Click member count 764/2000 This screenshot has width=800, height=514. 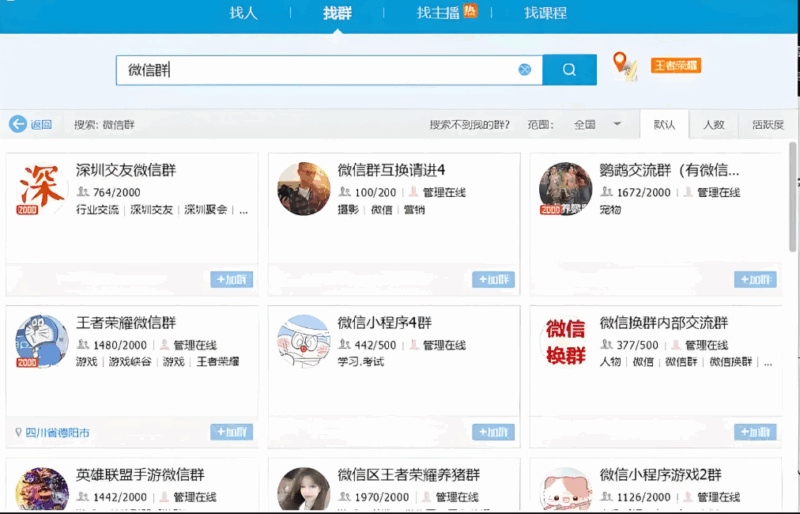click(x=116, y=192)
